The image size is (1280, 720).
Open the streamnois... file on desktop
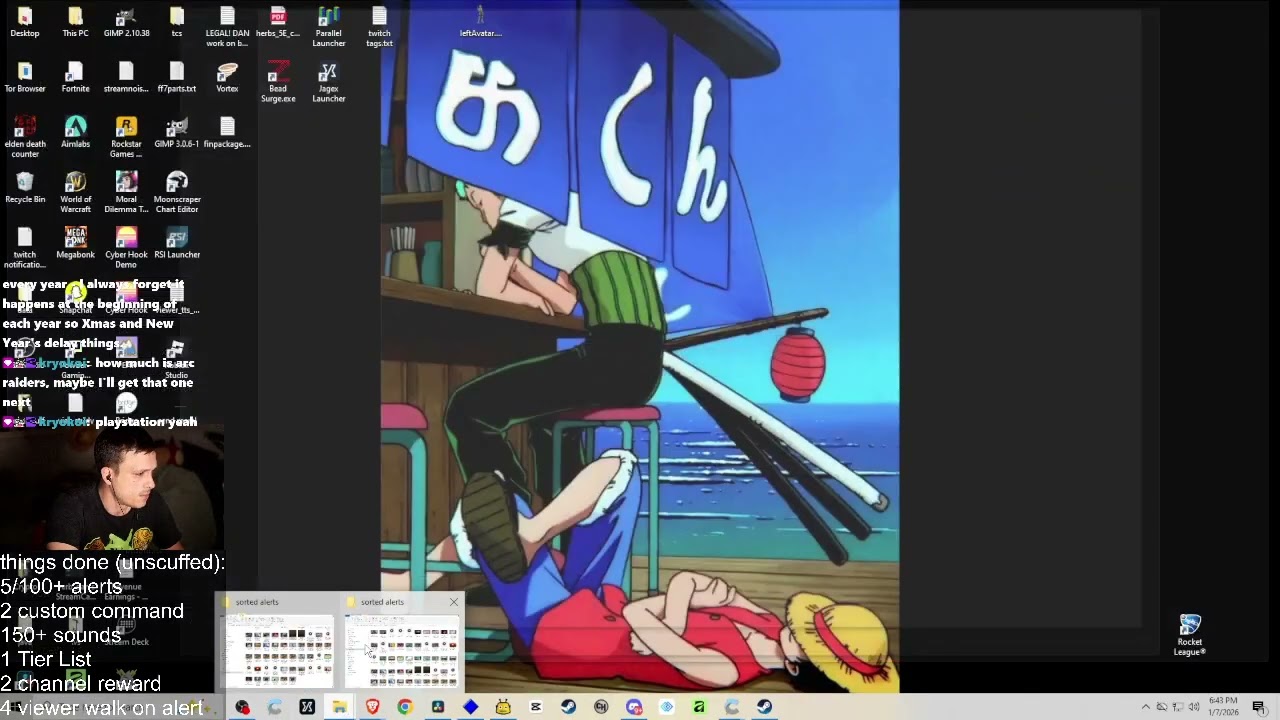tap(126, 77)
